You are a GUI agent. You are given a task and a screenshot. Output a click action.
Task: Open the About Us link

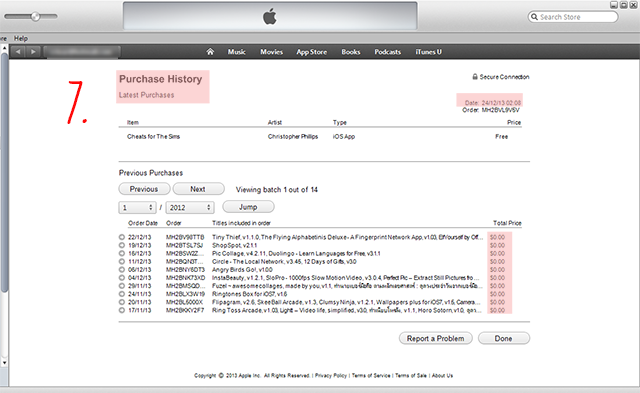[x=442, y=375]
